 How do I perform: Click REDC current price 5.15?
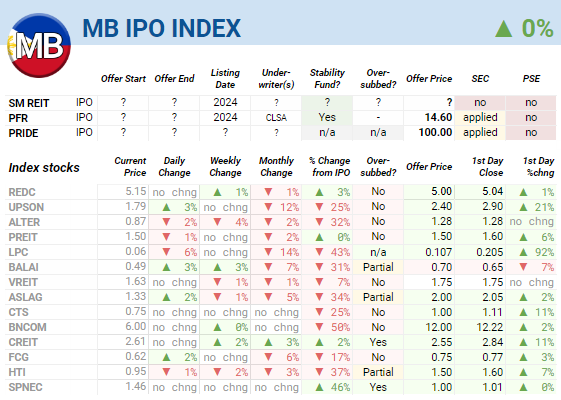tap(136, 191)
